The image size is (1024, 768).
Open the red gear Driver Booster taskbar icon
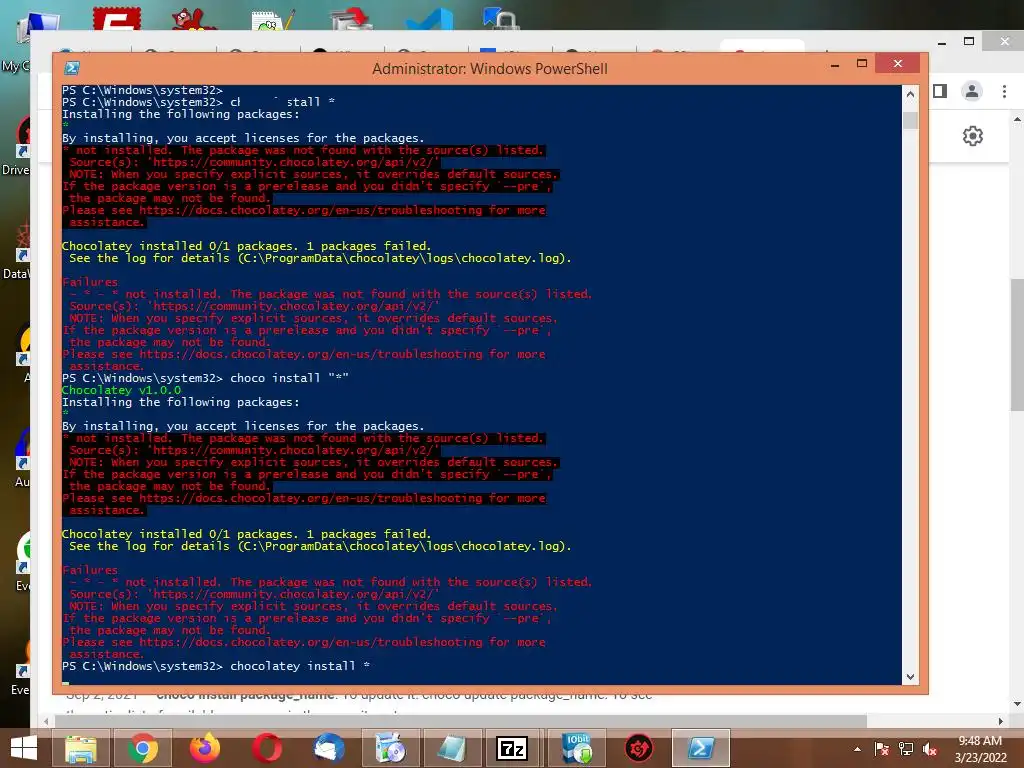[x=639, y=748]
